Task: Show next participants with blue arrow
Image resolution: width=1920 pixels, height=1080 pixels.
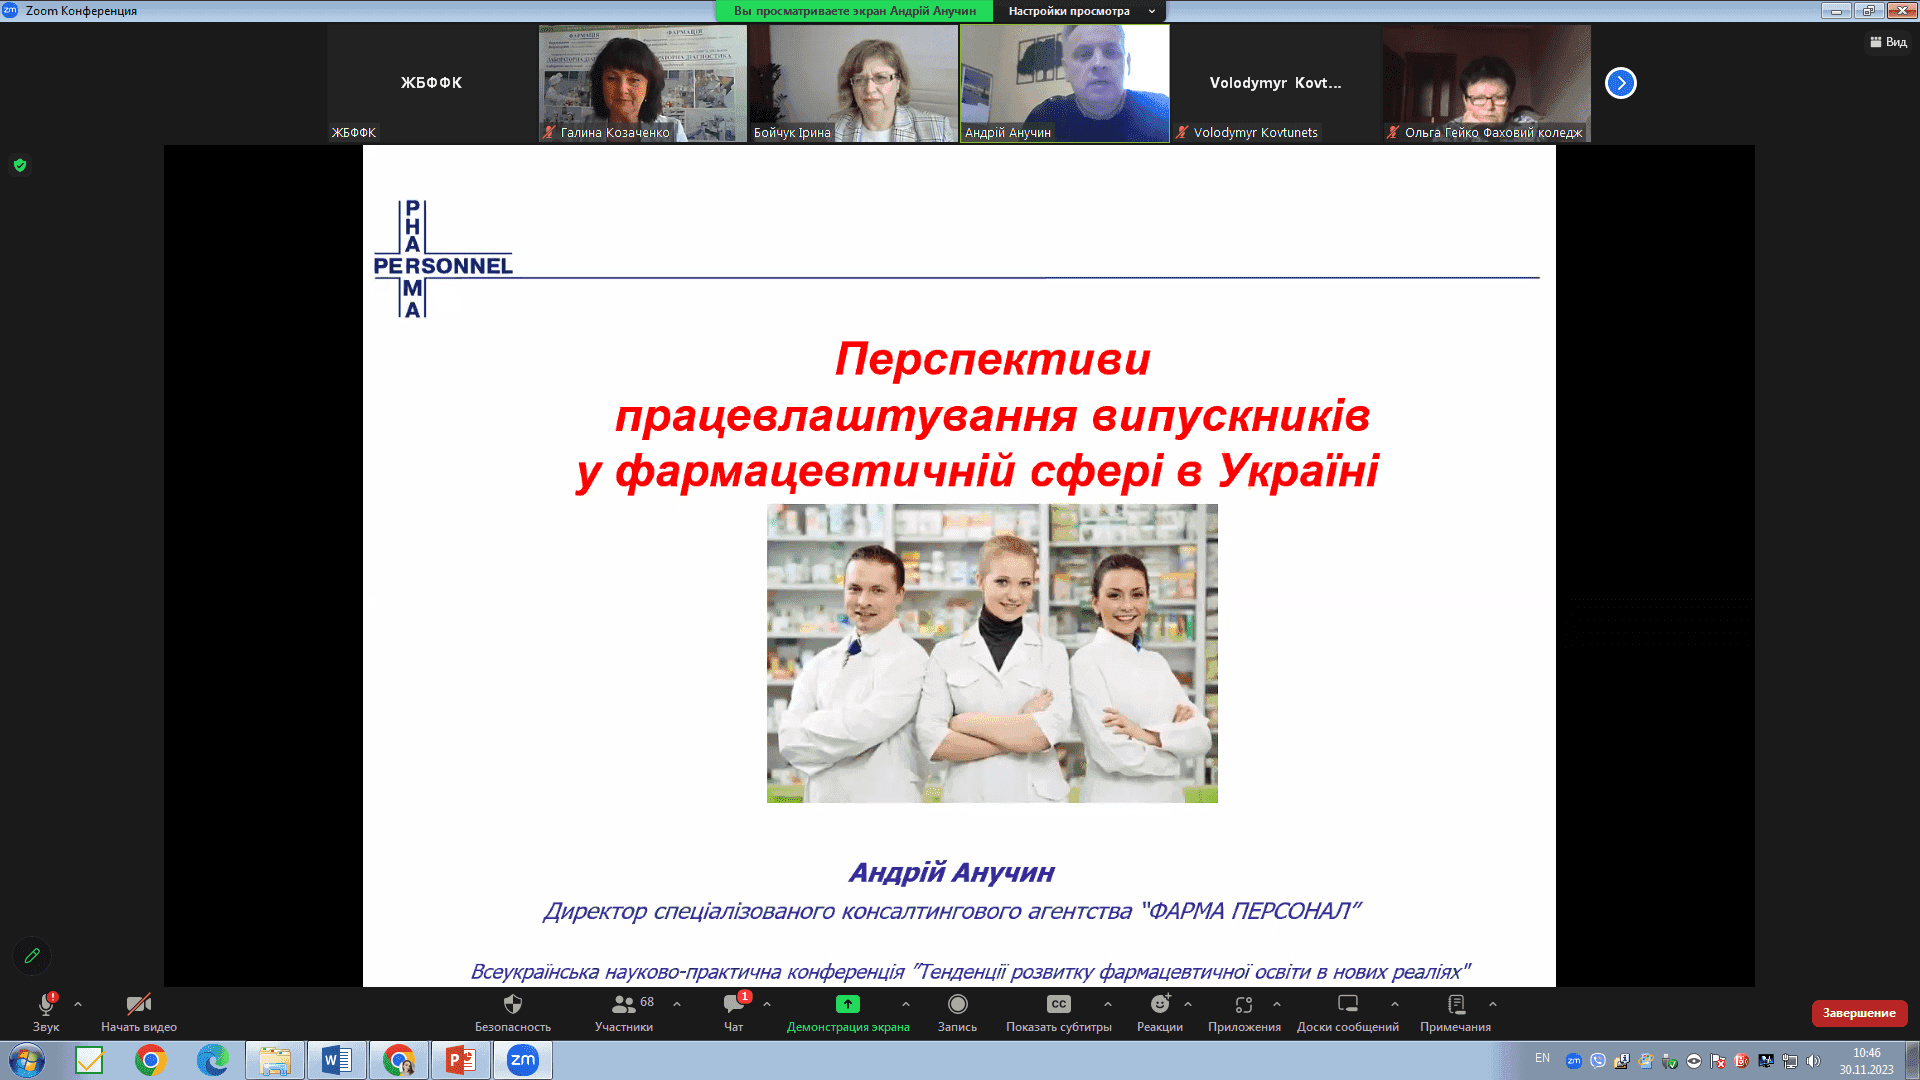Action: pos(1621,83)
